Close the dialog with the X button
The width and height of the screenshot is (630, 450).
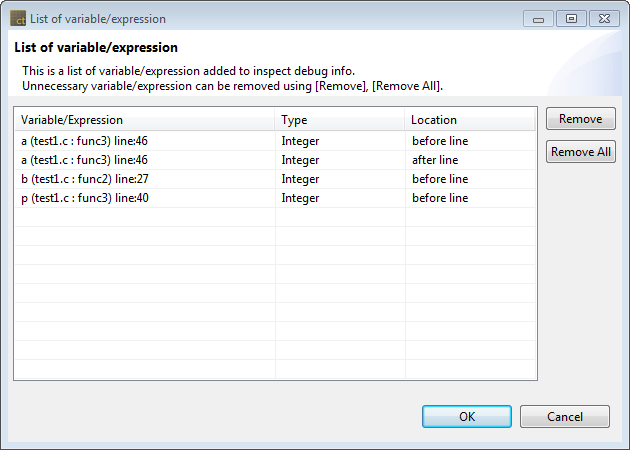pyautogui.click(x=603, y=18)
